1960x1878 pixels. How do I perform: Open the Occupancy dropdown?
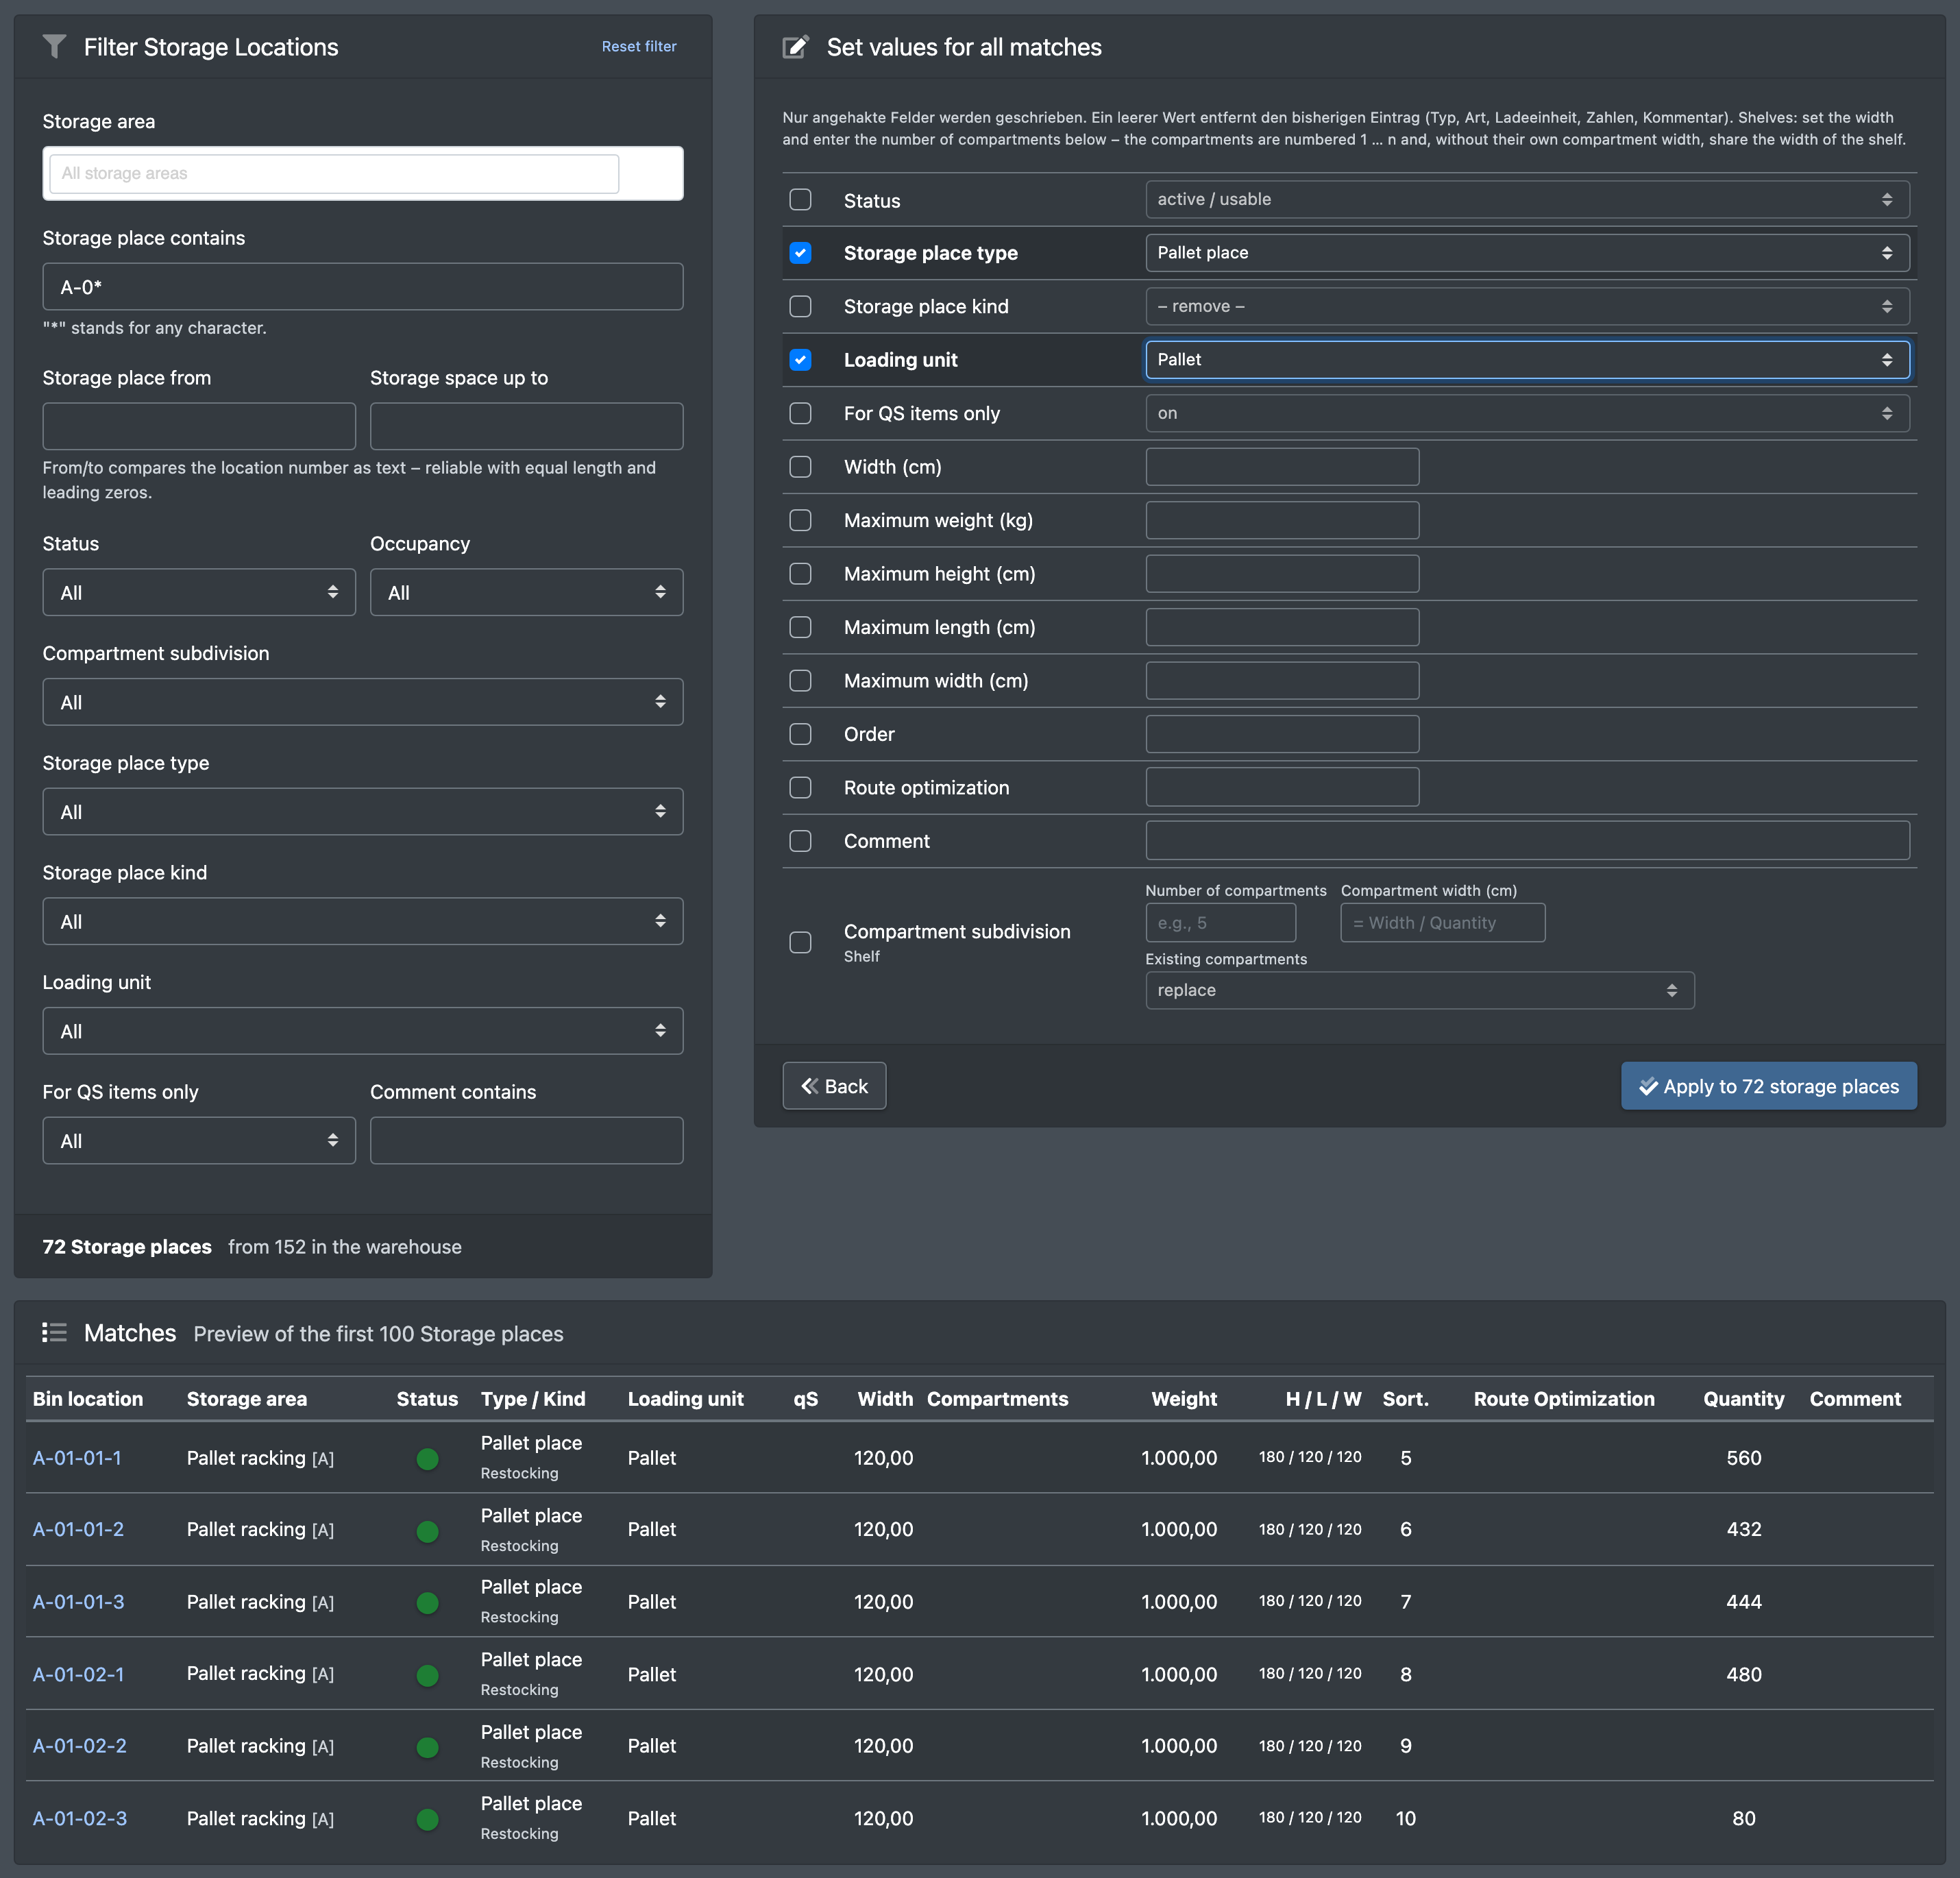pos(526,592)
